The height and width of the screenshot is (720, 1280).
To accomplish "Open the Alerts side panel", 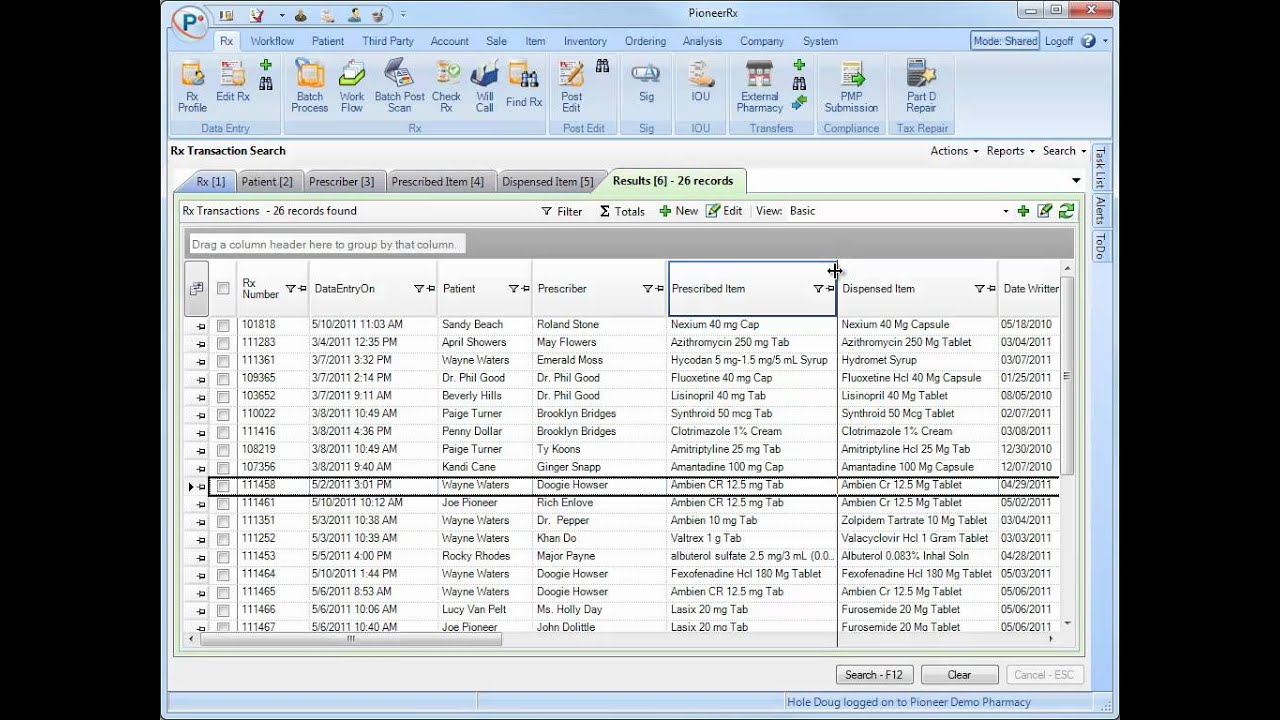I will tap(1100, 211).
